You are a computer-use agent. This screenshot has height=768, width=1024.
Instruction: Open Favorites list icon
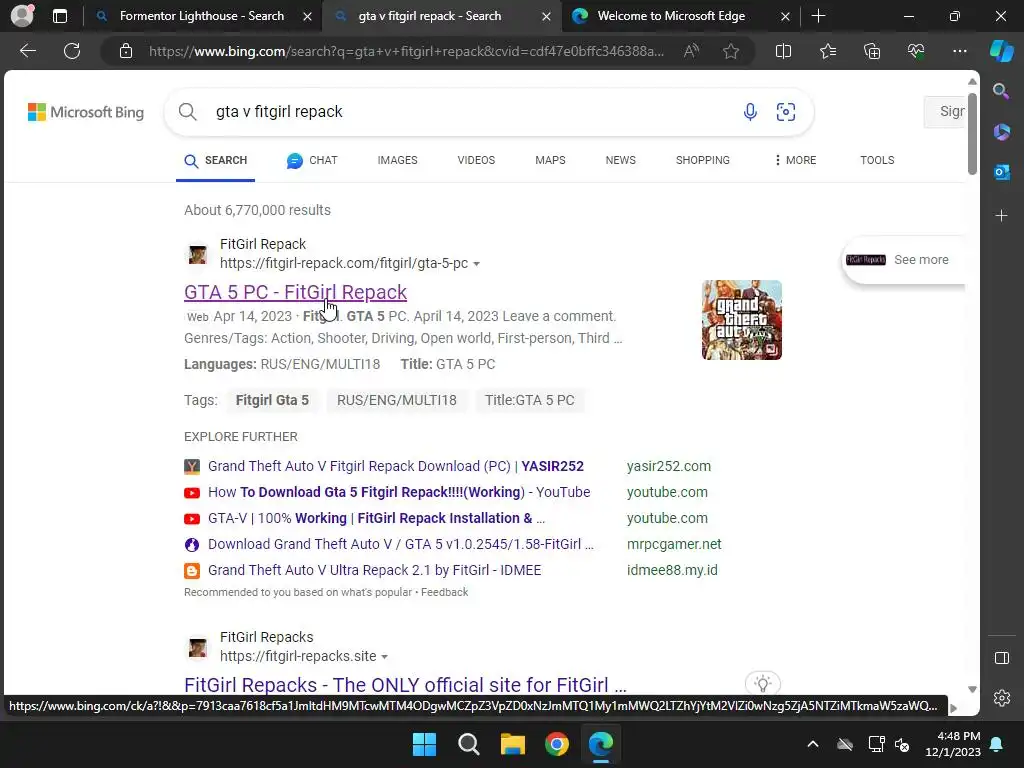click(827, 51)
